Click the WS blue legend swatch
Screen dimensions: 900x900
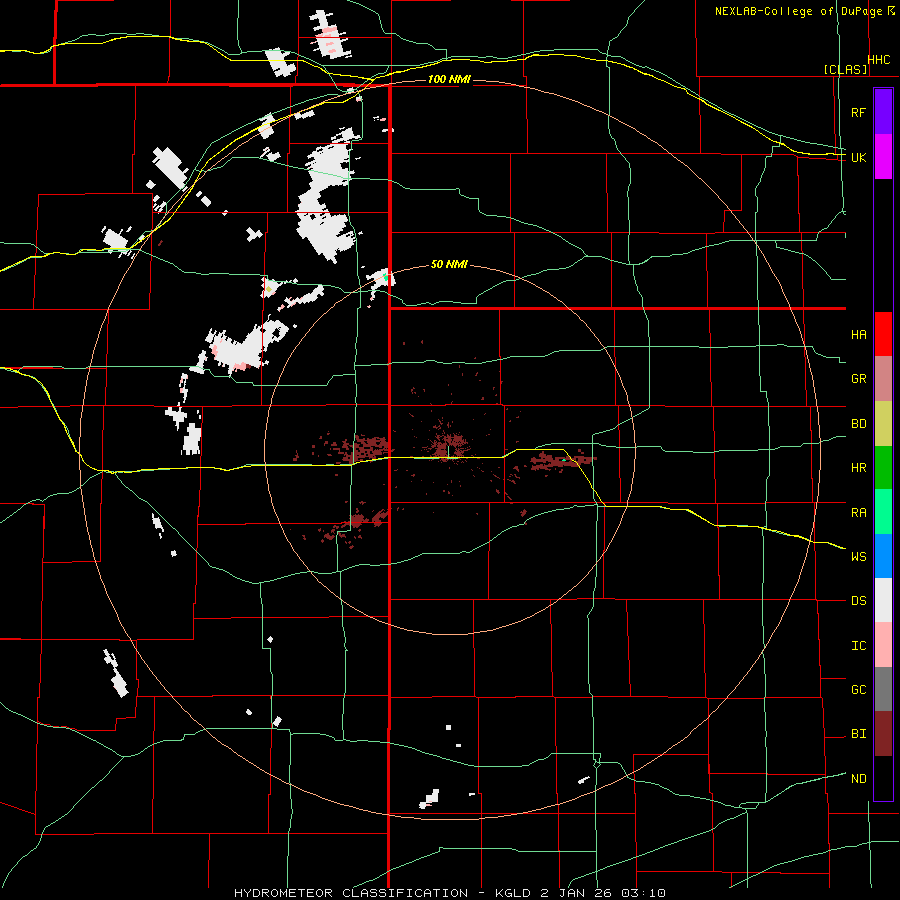point(883,556)
